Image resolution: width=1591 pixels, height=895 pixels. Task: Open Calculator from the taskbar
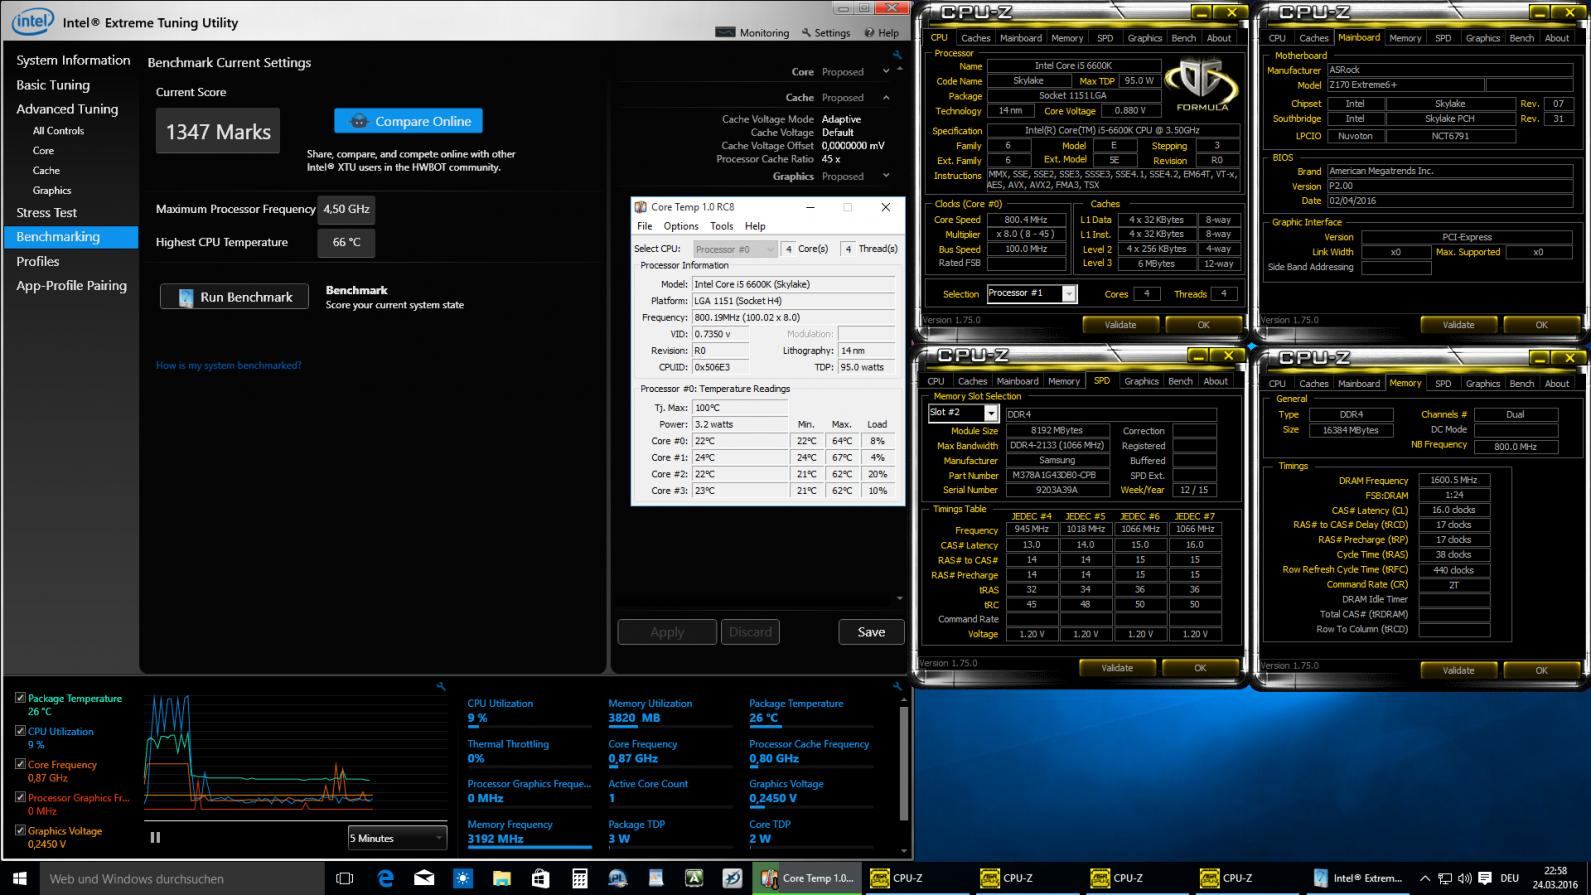(x=579, y=878)
